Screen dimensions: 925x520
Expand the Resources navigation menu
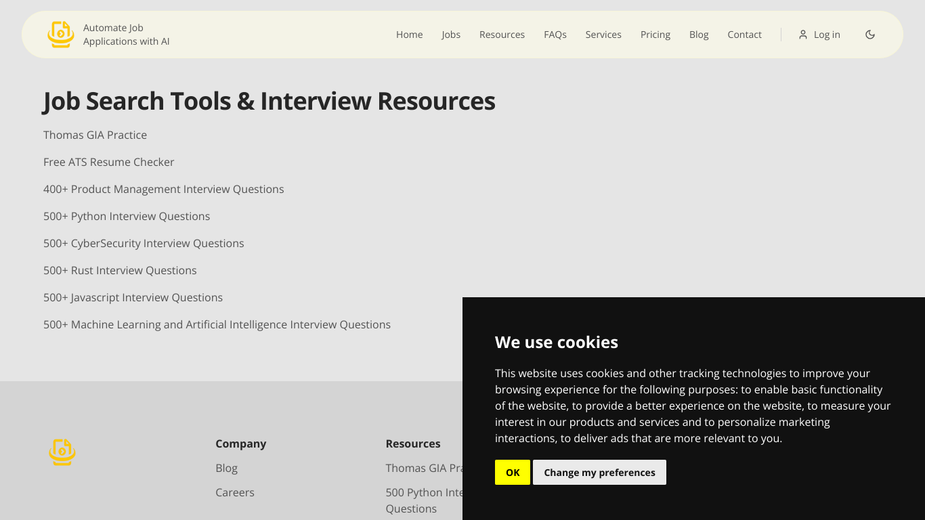(501, 35)
